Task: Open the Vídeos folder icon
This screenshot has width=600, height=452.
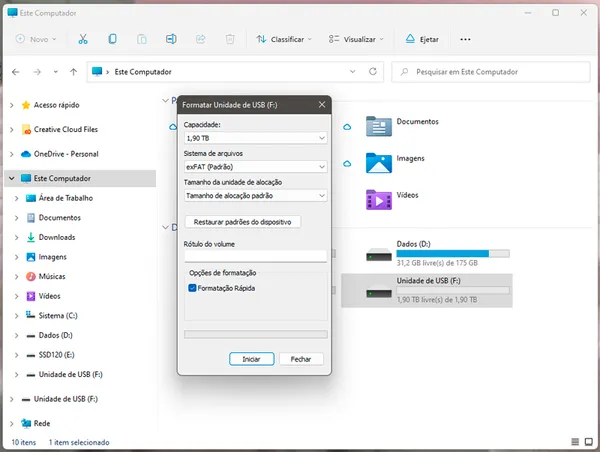Action: tap(378, 198)
